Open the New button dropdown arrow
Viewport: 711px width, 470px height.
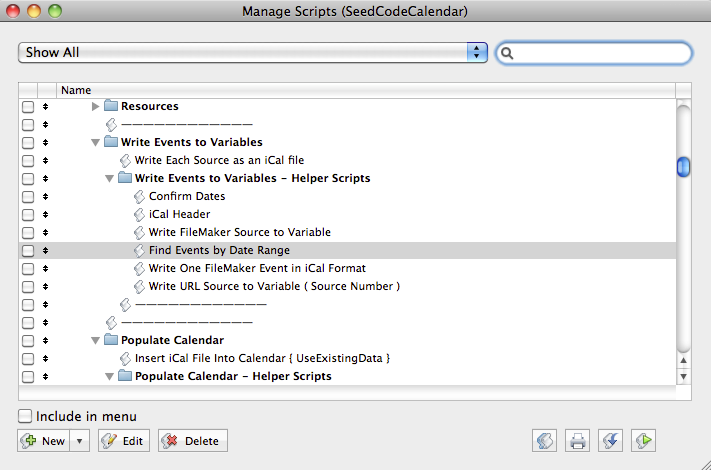pyautogui.click(x=80, y=441)
